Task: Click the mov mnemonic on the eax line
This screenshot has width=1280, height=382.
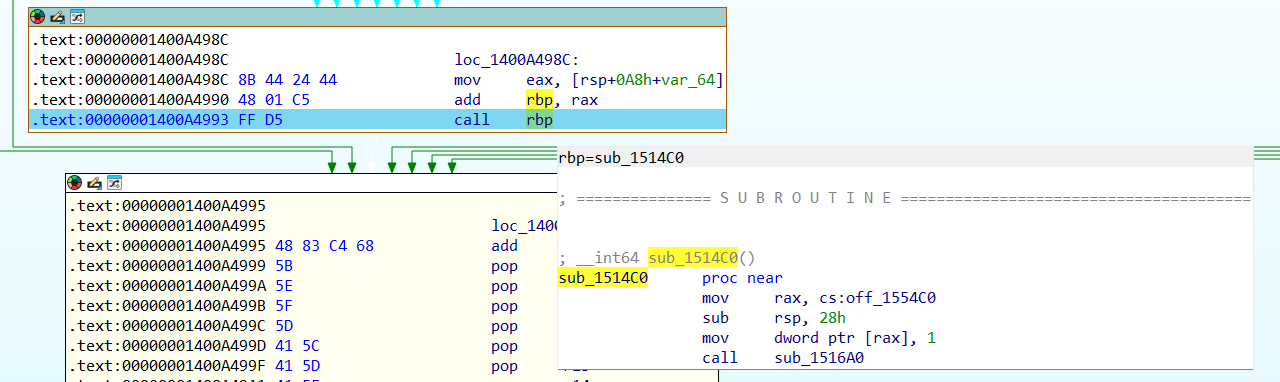Action: point(468,80)
